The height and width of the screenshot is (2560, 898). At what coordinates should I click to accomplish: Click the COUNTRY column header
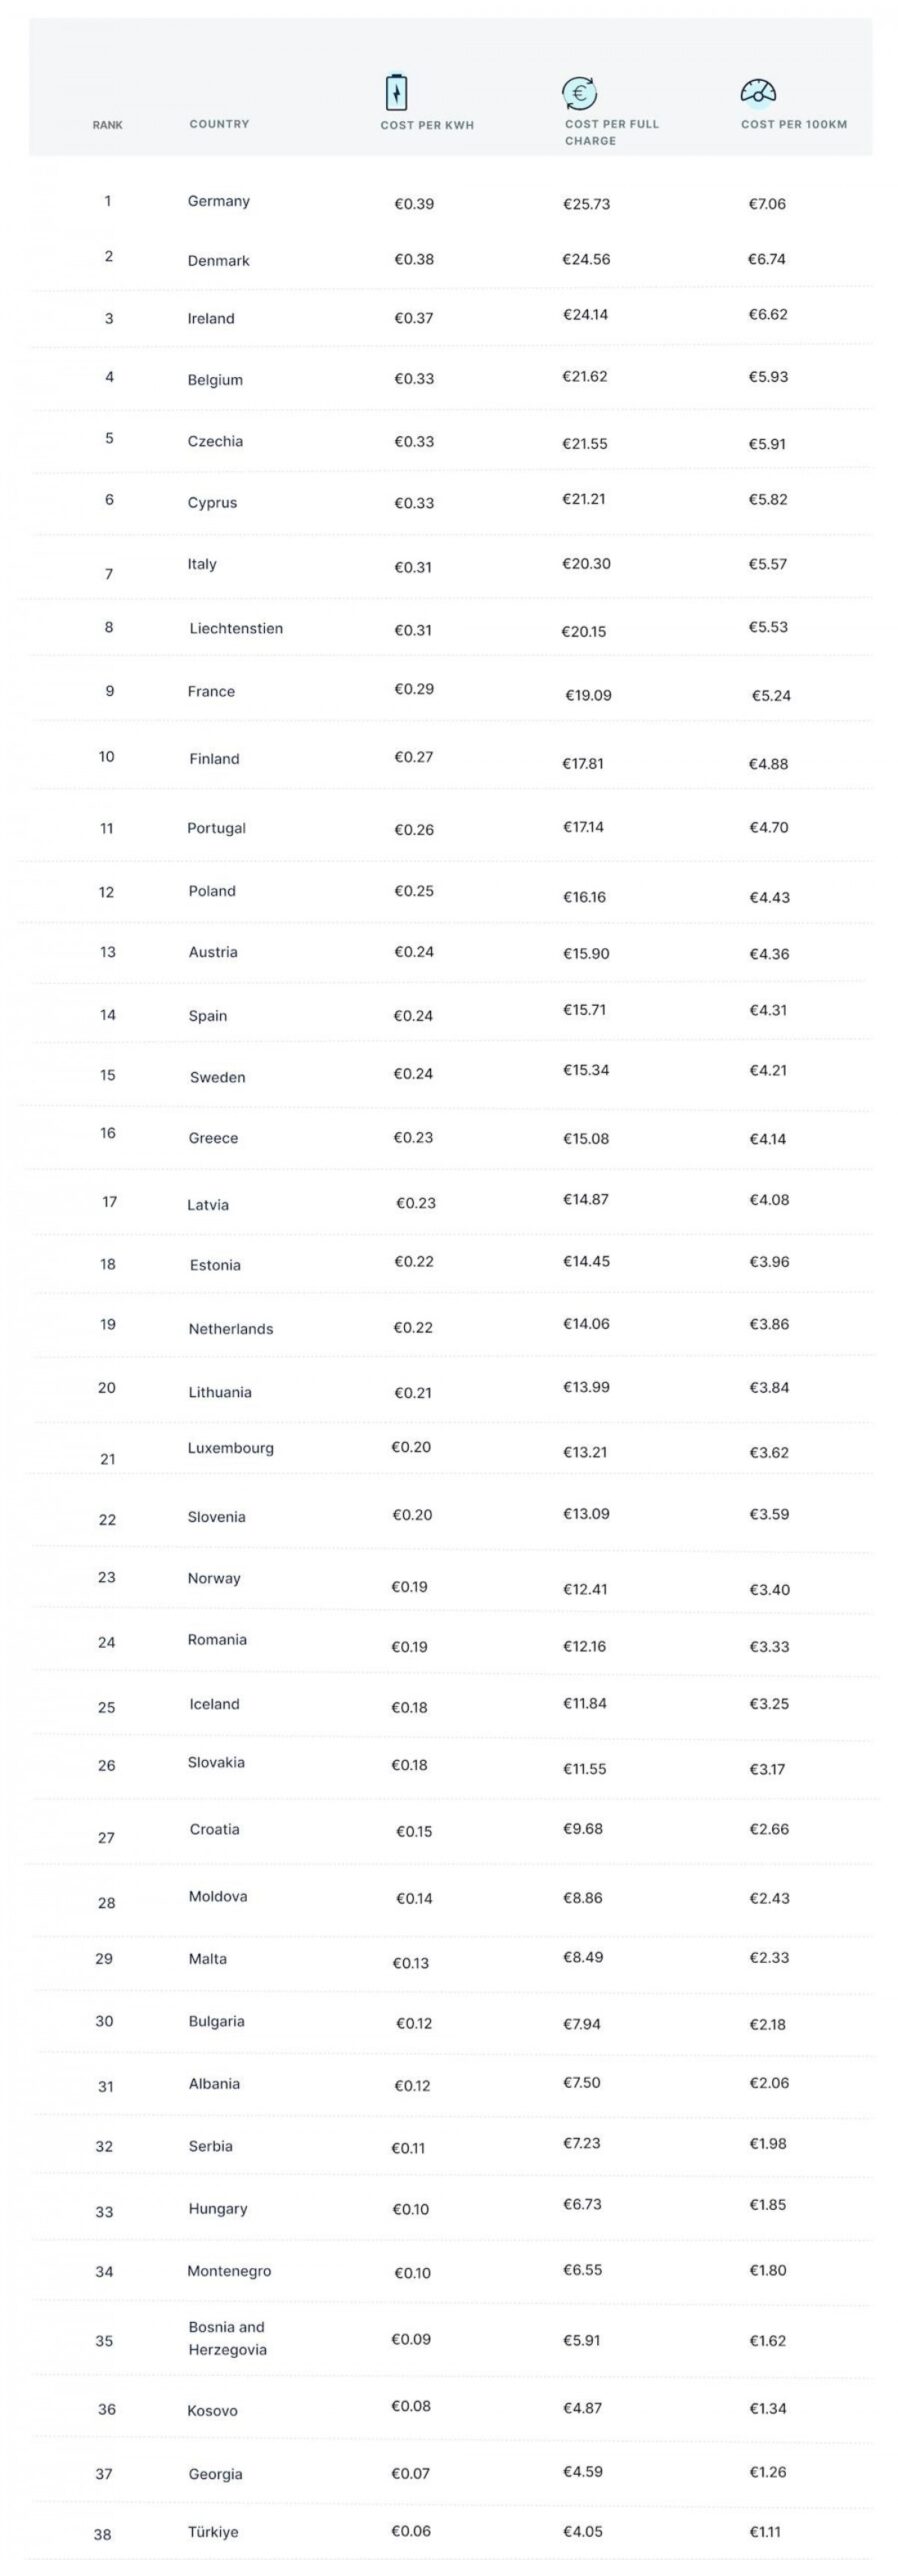click(219, 124)
